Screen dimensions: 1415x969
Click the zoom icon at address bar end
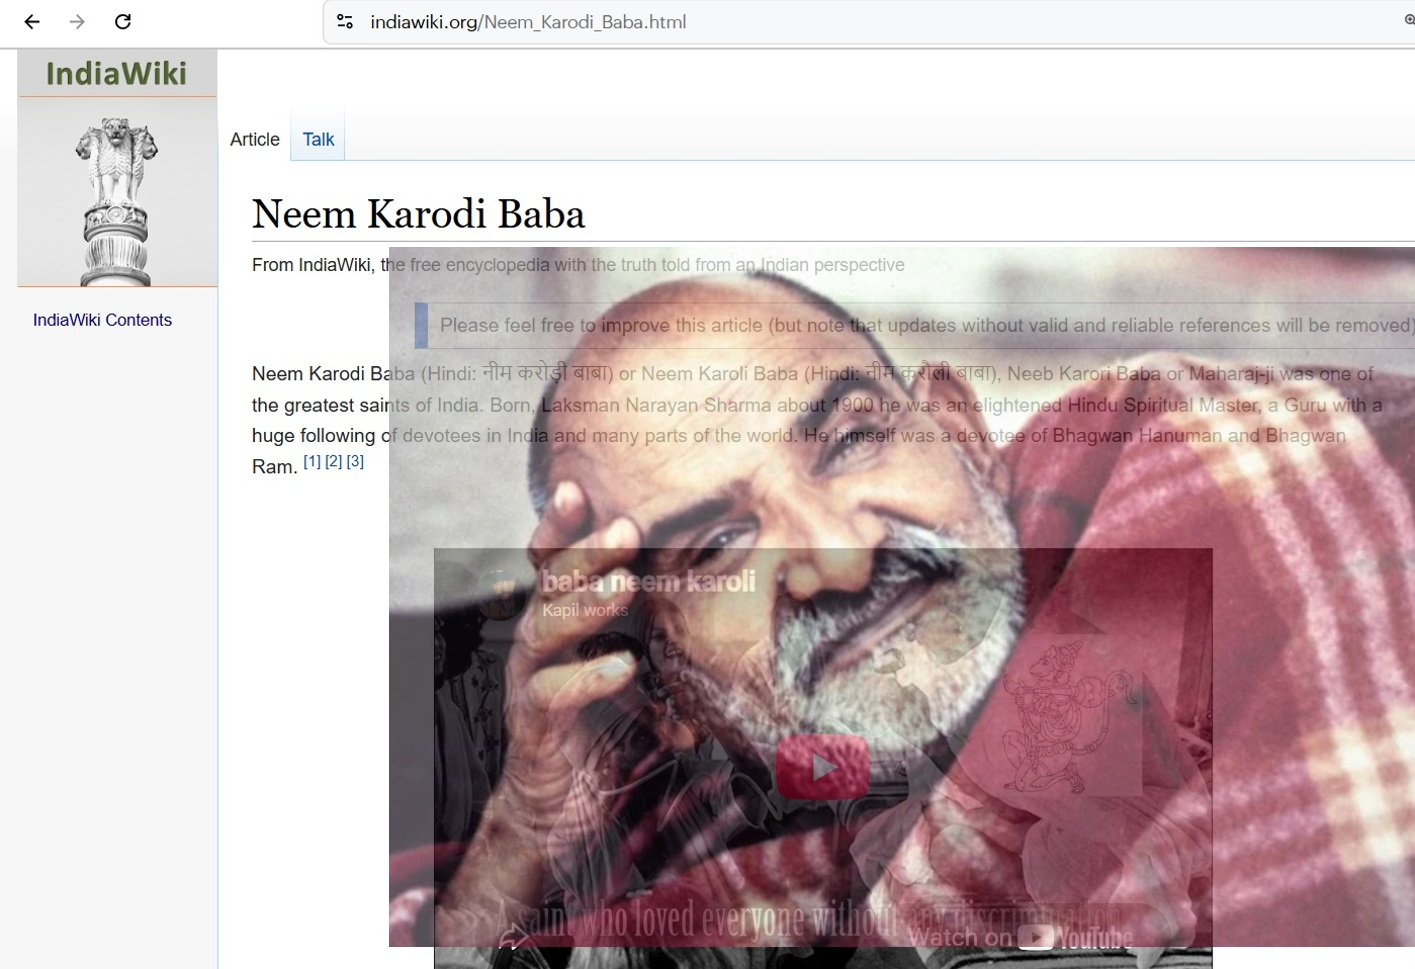(1408, 21)
